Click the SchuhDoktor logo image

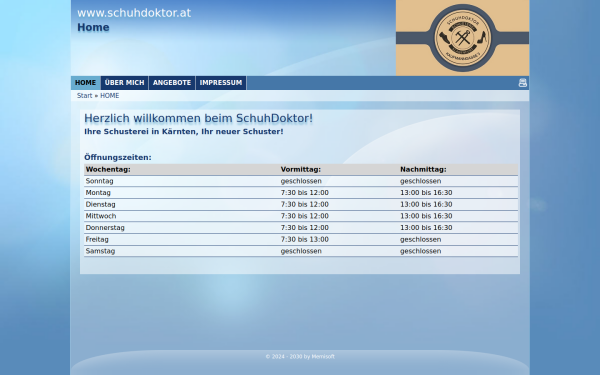(x=462, y=38)
